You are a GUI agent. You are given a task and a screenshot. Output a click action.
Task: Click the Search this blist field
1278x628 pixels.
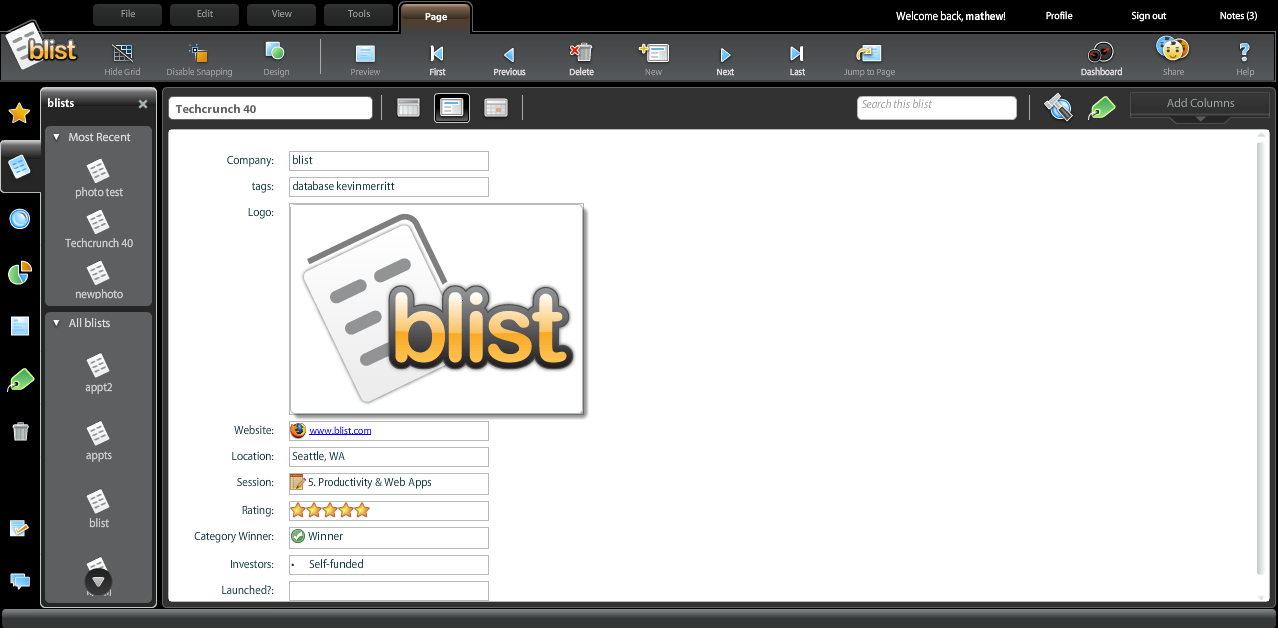[x=936, y=105]
